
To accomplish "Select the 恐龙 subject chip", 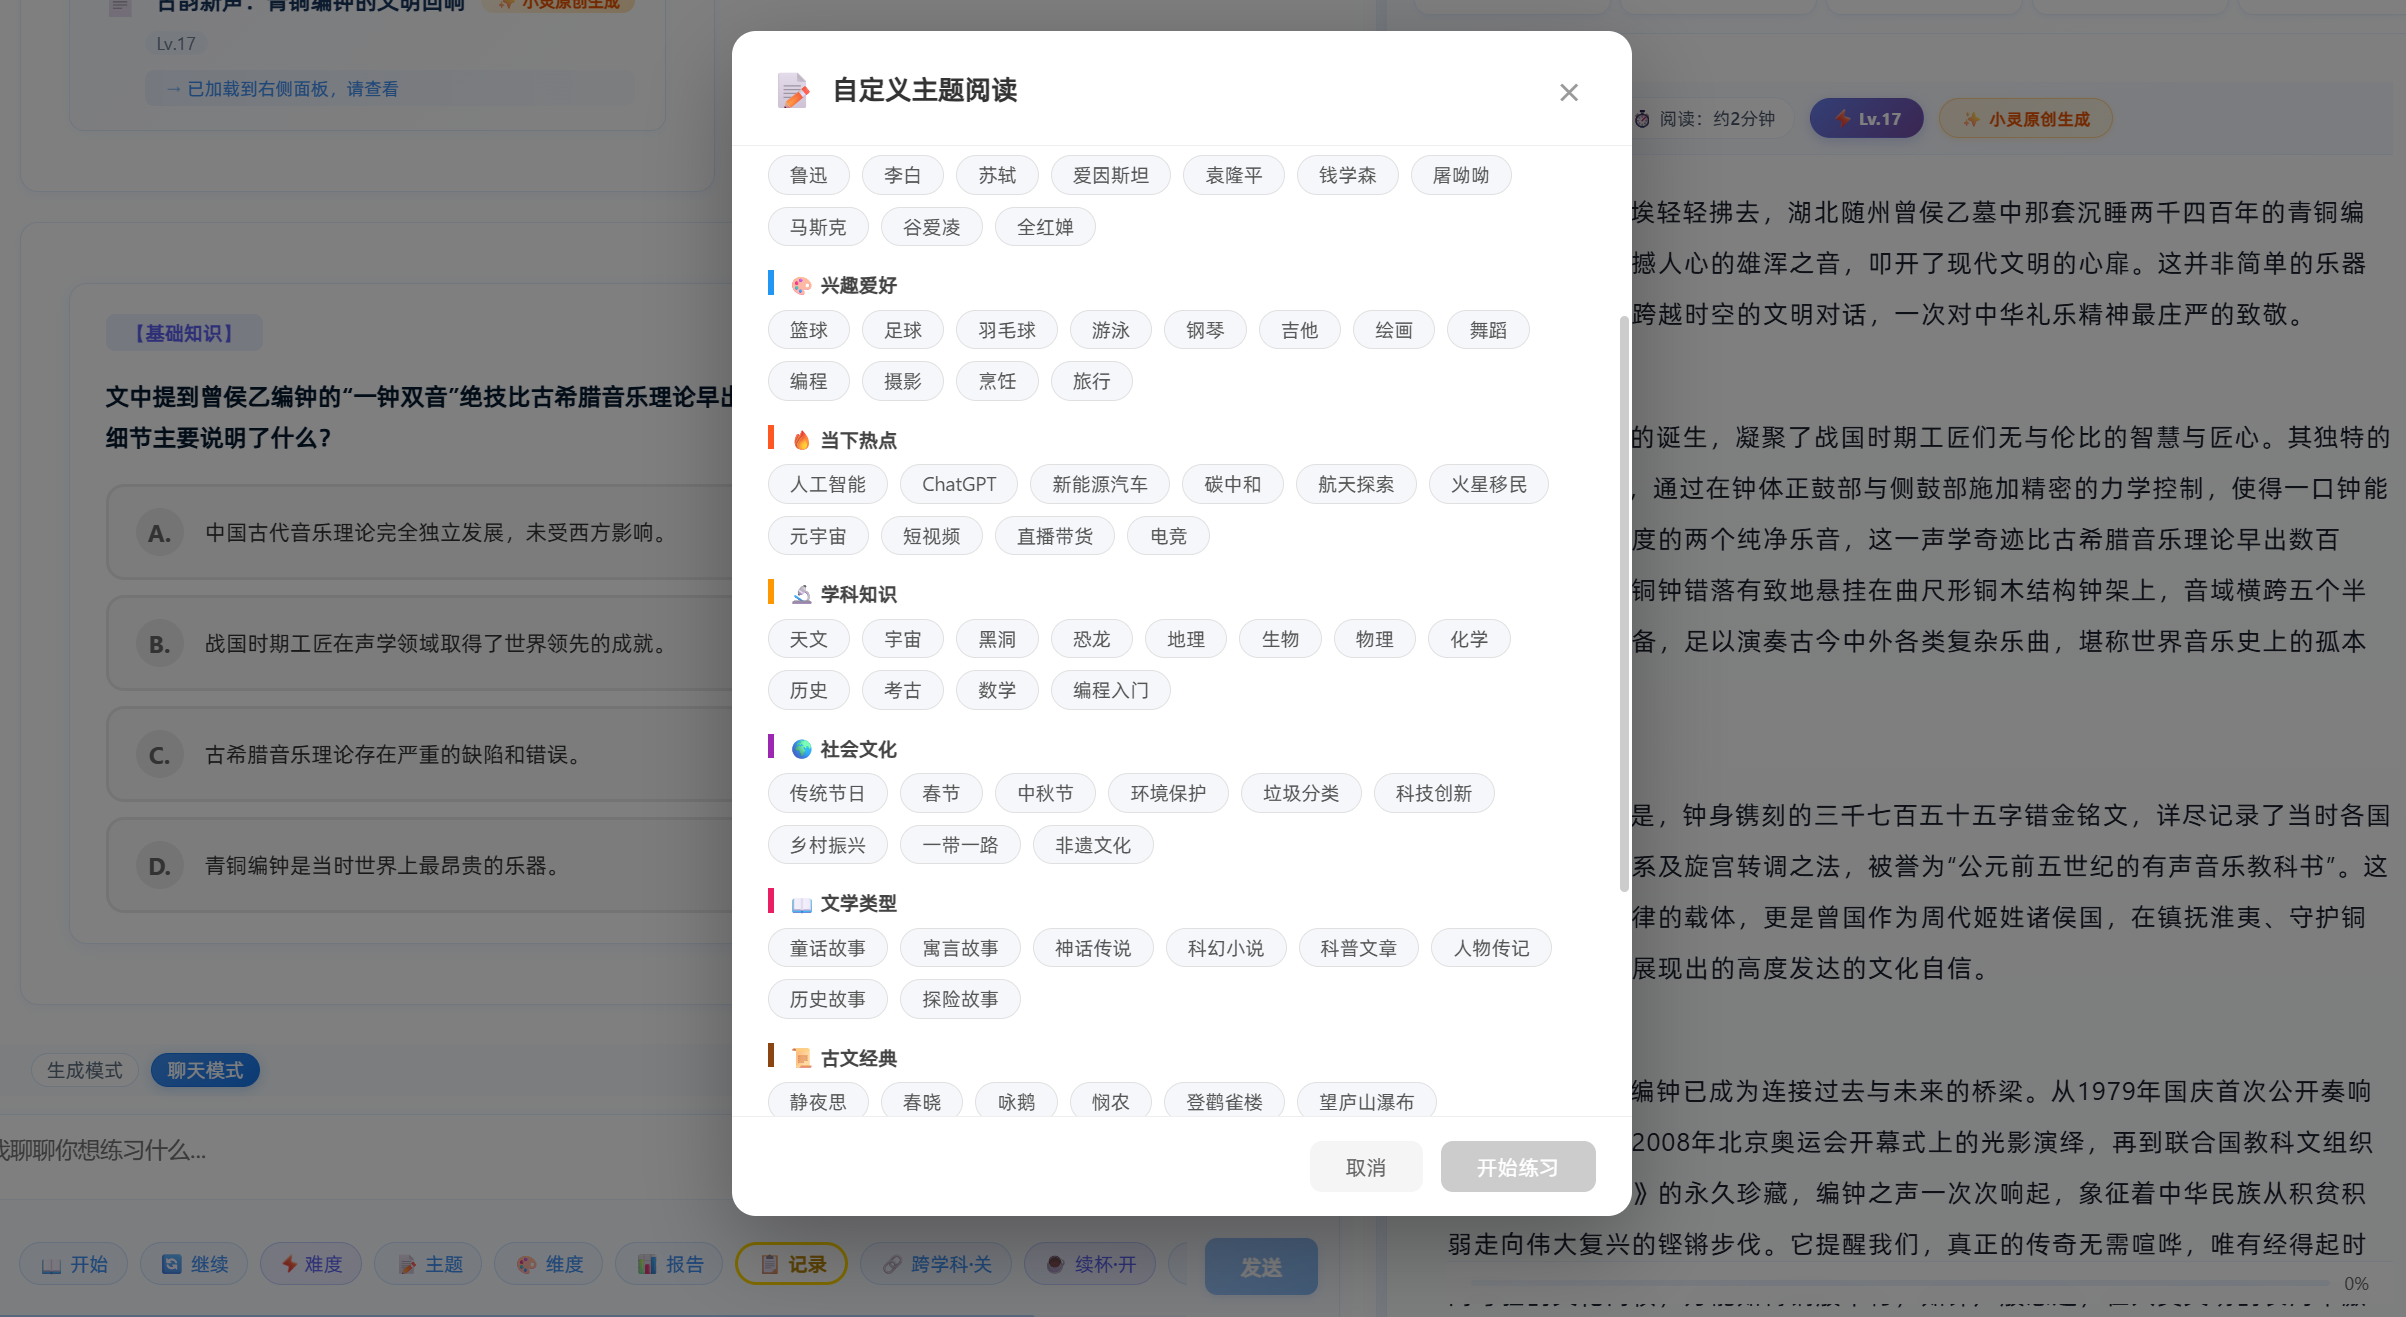I will [x=1091, y=639].
